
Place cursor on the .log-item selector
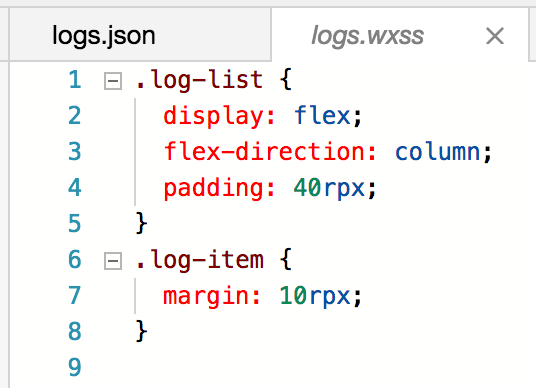200,260
